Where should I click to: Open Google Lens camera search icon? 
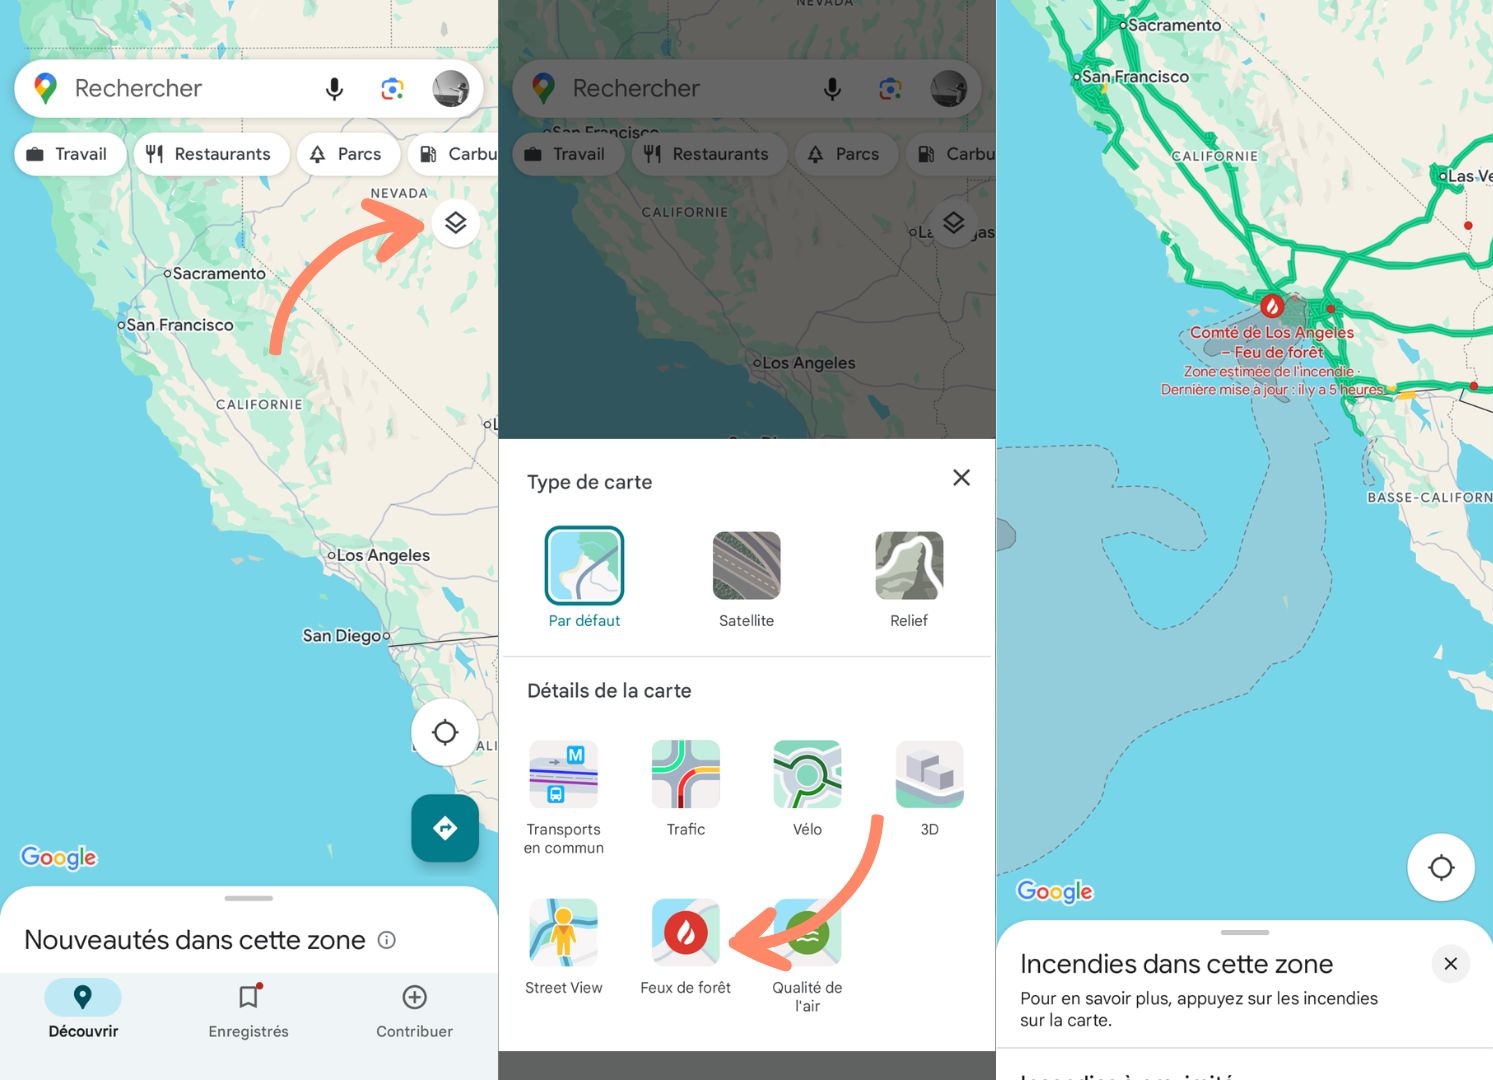(393, 89)
